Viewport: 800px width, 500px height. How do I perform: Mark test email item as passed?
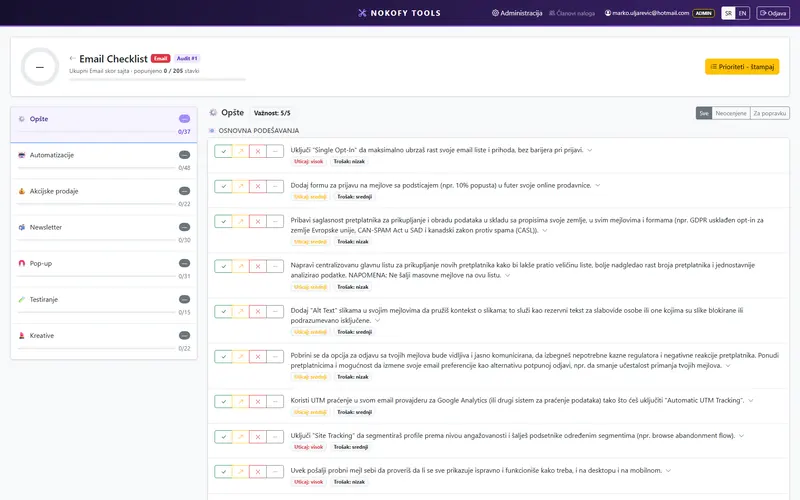coord(223,472)
